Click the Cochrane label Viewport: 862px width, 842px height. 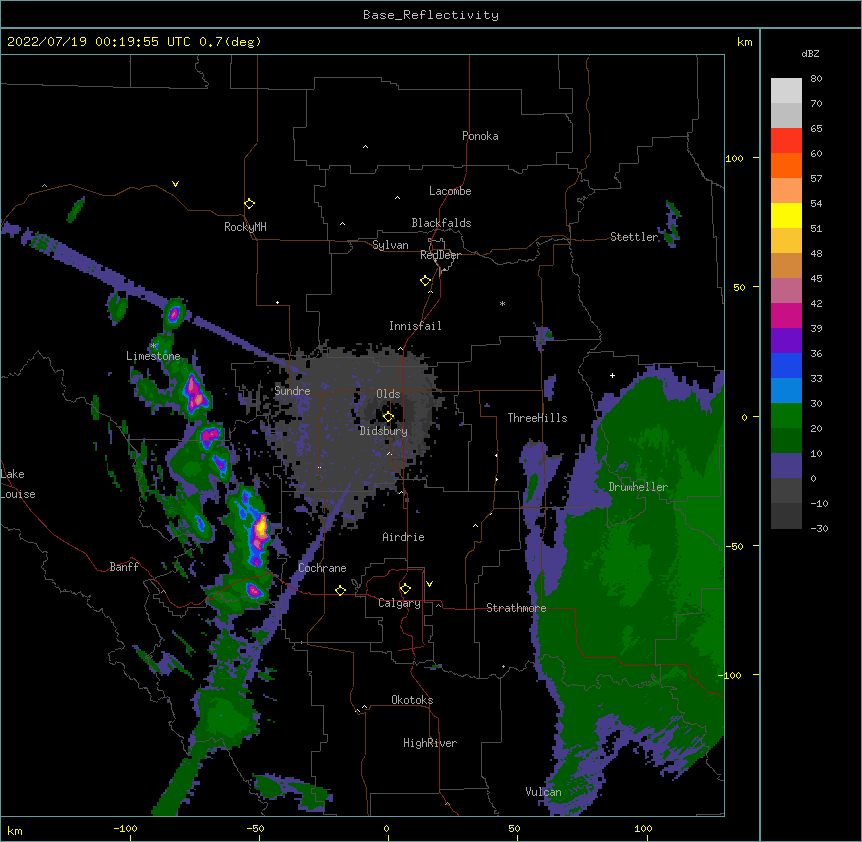click(x=322, y=568)
